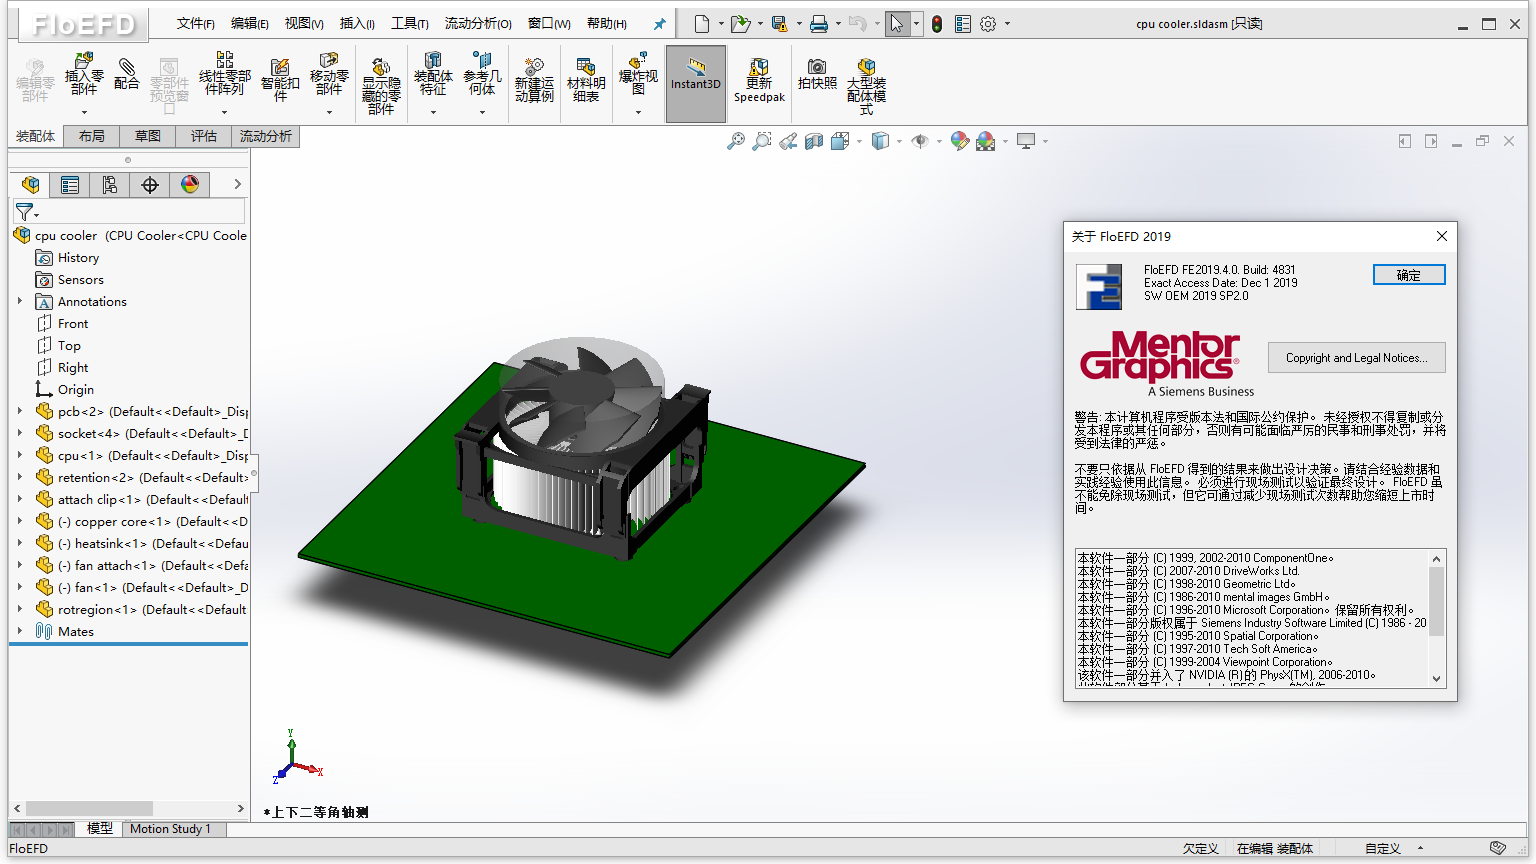
Task: Click the Edit Appearance color ball icon
Action: (x=960, y=141)
